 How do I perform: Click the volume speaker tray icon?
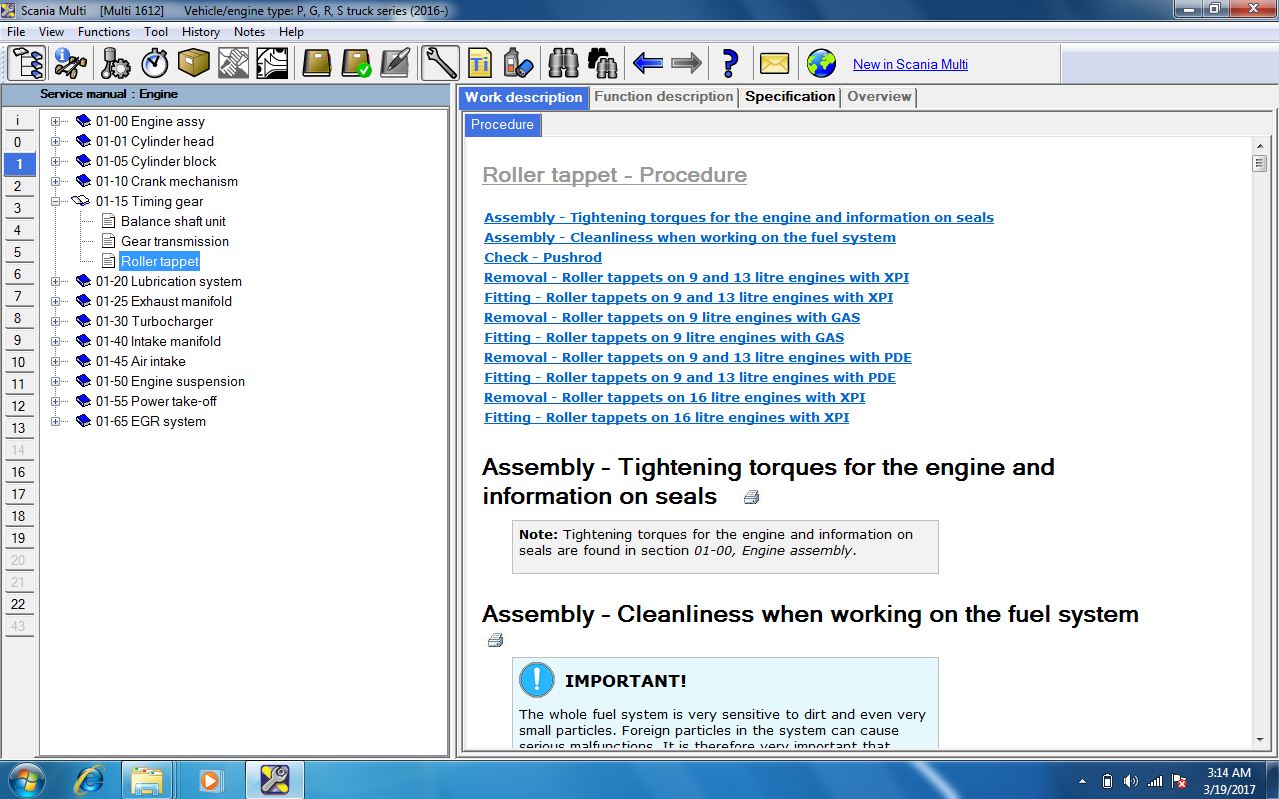(x=1131, y=780)
